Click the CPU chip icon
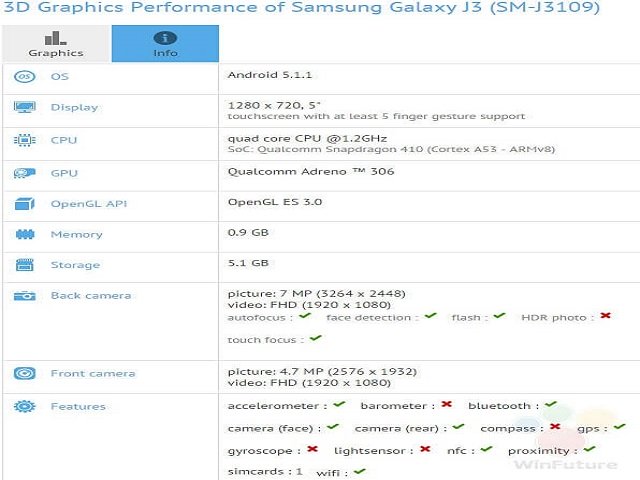 (25, 141)
